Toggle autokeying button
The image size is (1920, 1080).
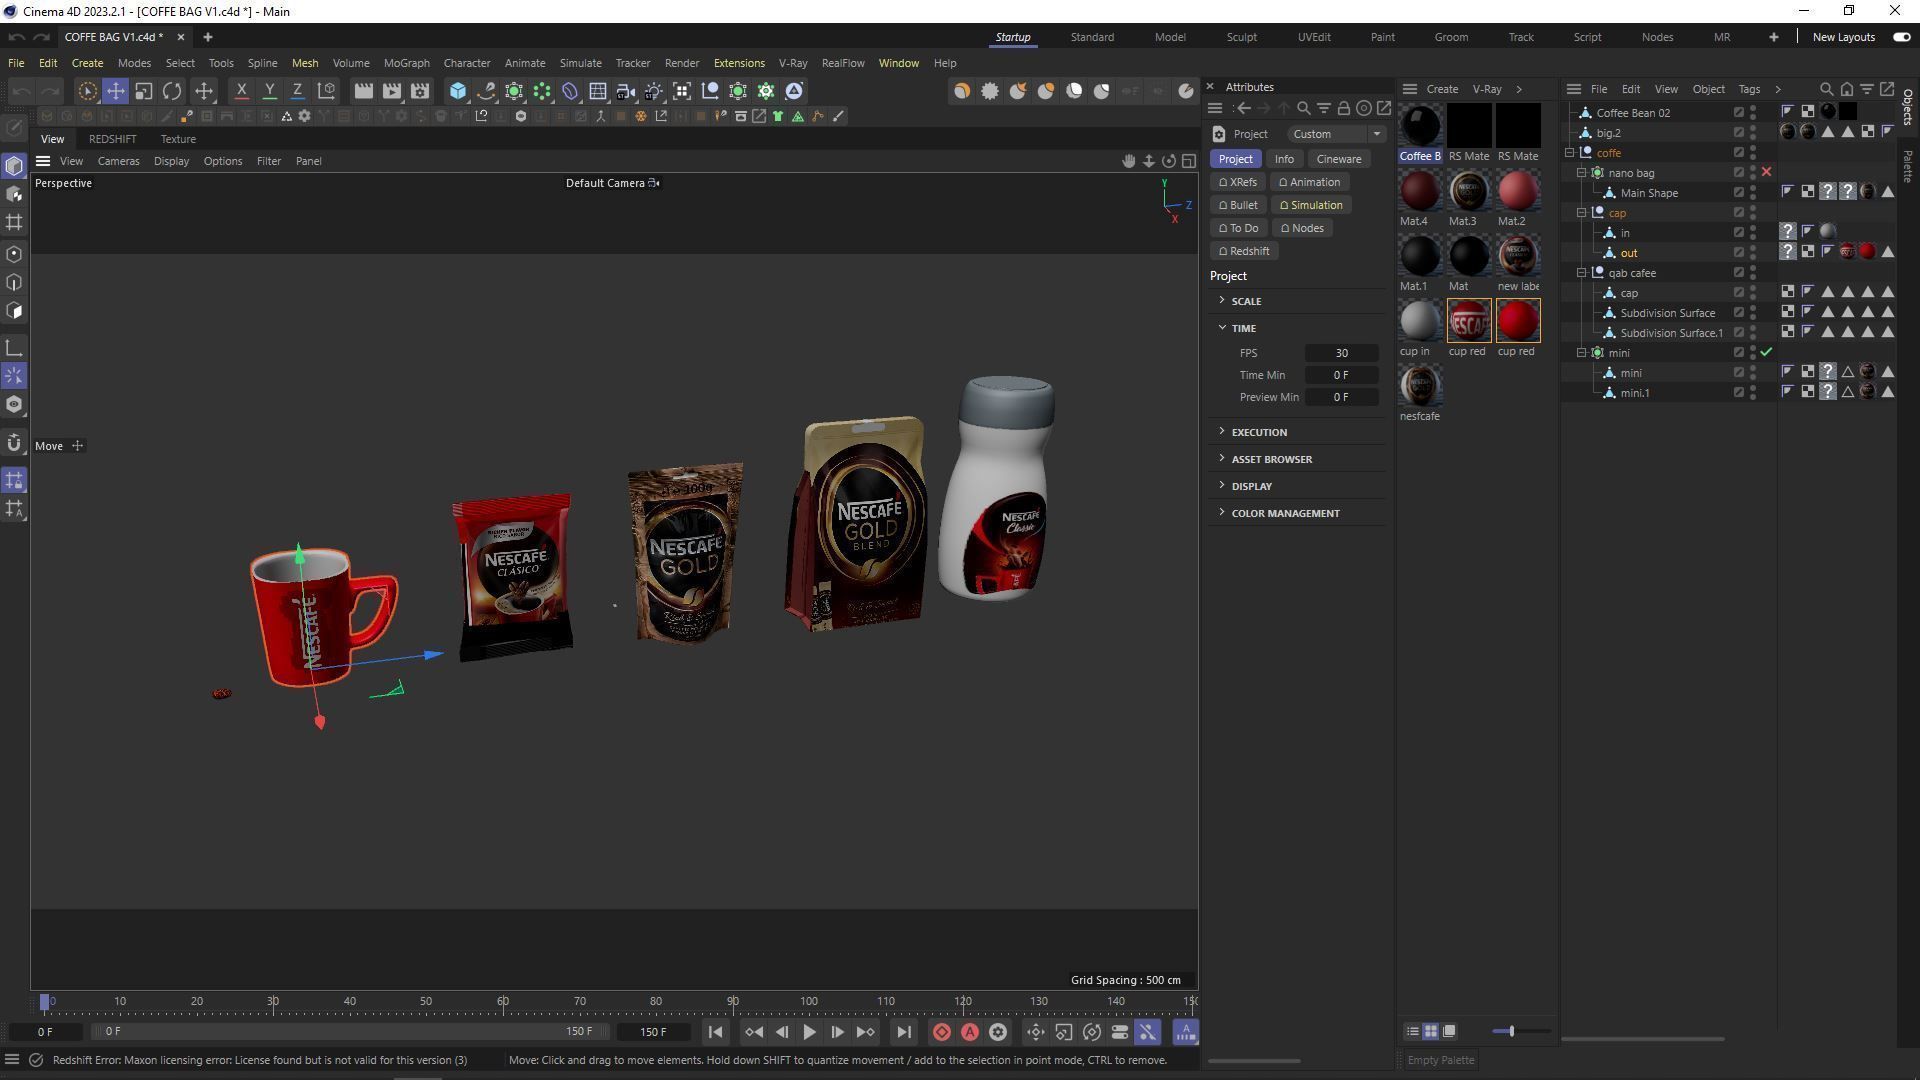[x=970, y=1032]
